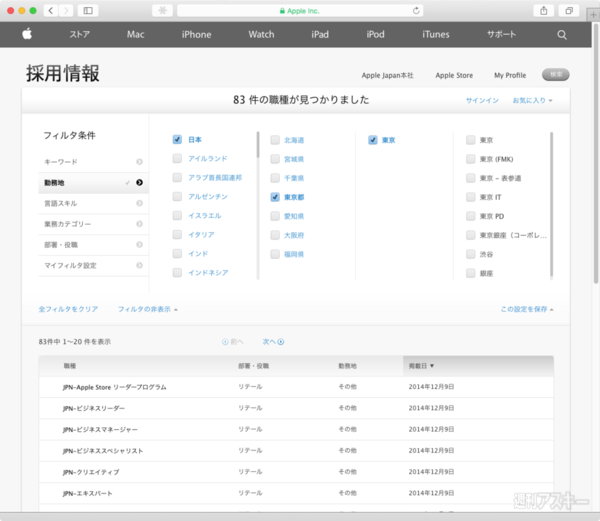Uncheck the 日本 country checkbox

coord(177,140)
